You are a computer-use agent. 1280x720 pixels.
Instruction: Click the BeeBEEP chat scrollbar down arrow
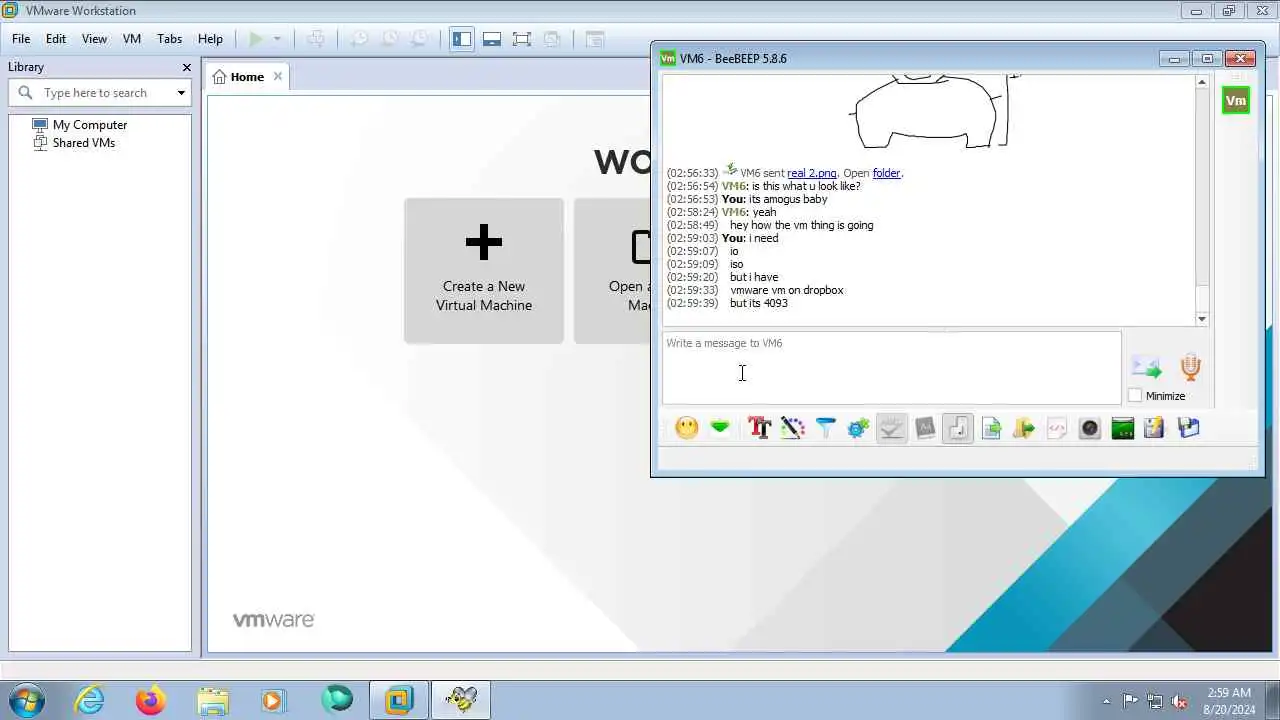click(x=1202, y=319)
